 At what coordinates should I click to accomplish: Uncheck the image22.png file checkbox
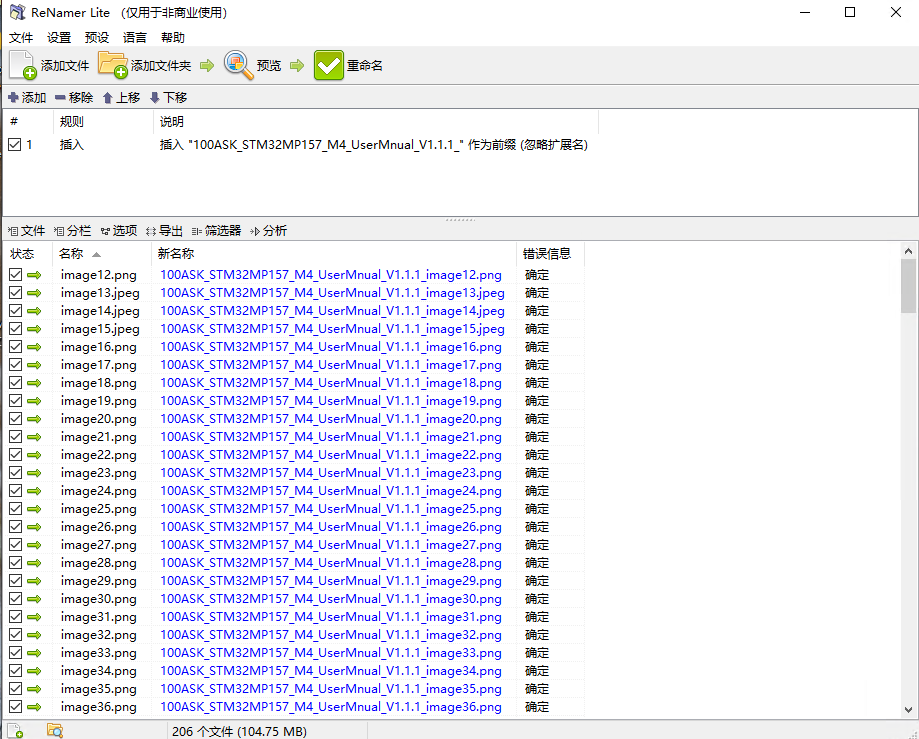click(x=15, y=454)
